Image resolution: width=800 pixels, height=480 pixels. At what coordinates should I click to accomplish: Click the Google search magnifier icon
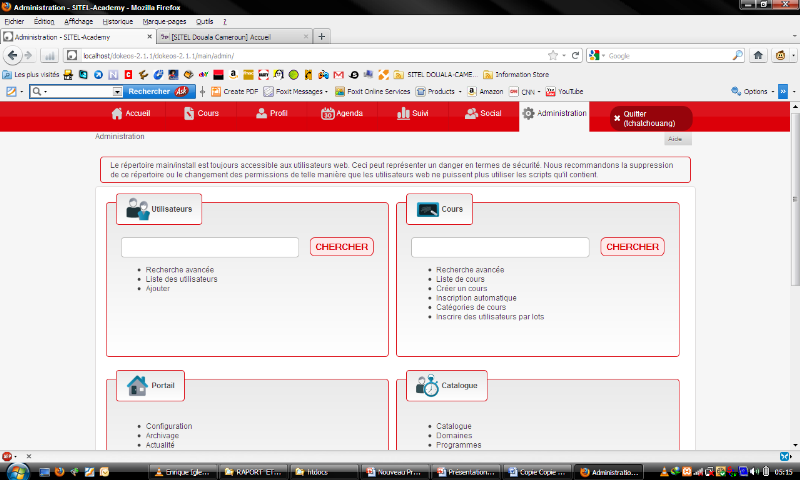click(x=737, y=55)
